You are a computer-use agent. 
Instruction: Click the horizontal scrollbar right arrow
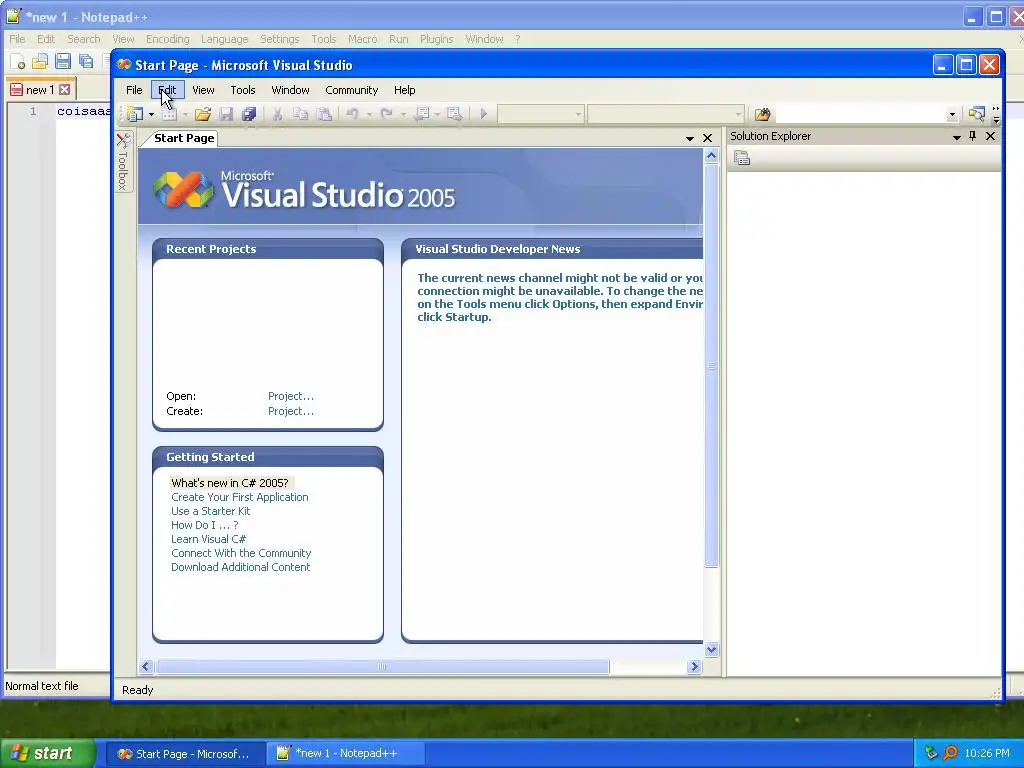(695, 667)
